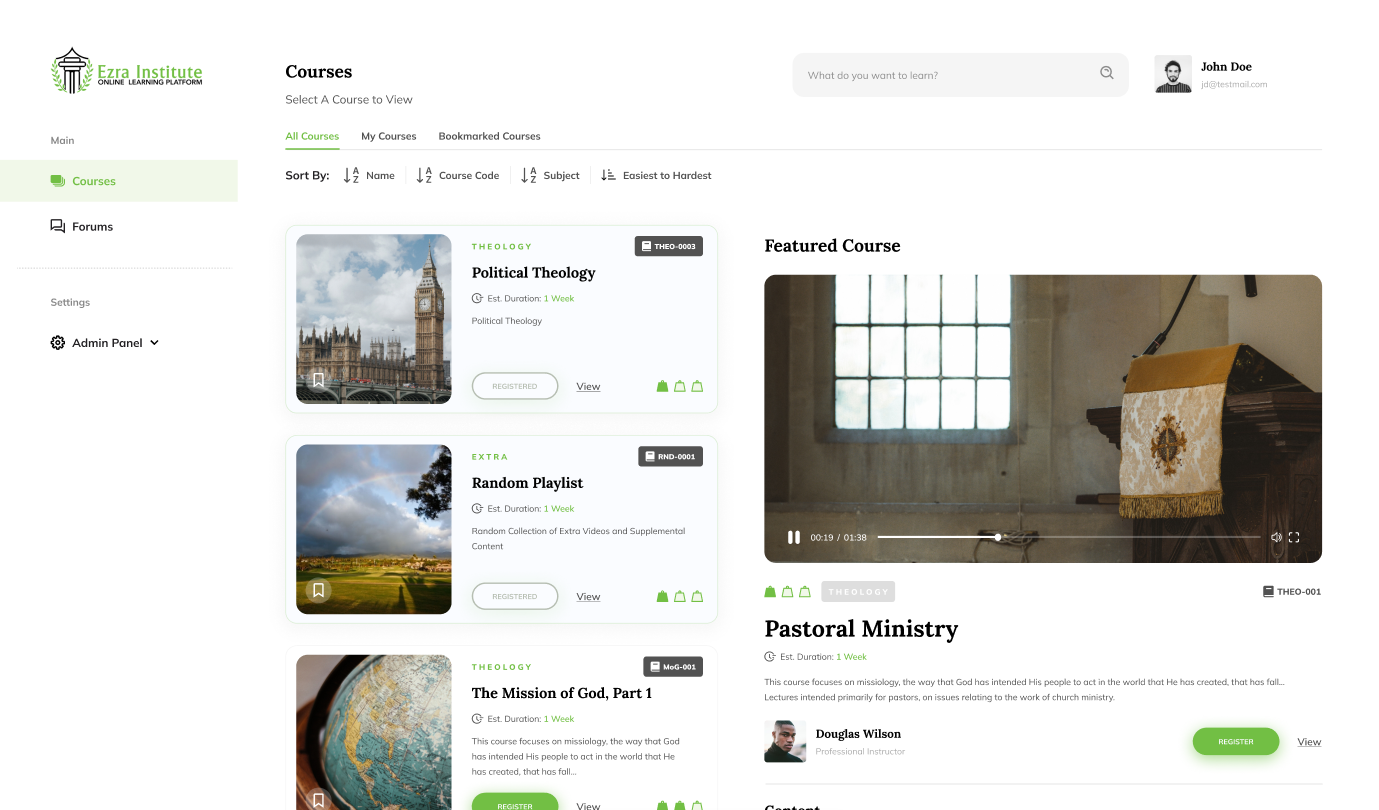Click the search magnifier icon
Screen dimensions: 1379x810
[x=1107, y=72]
